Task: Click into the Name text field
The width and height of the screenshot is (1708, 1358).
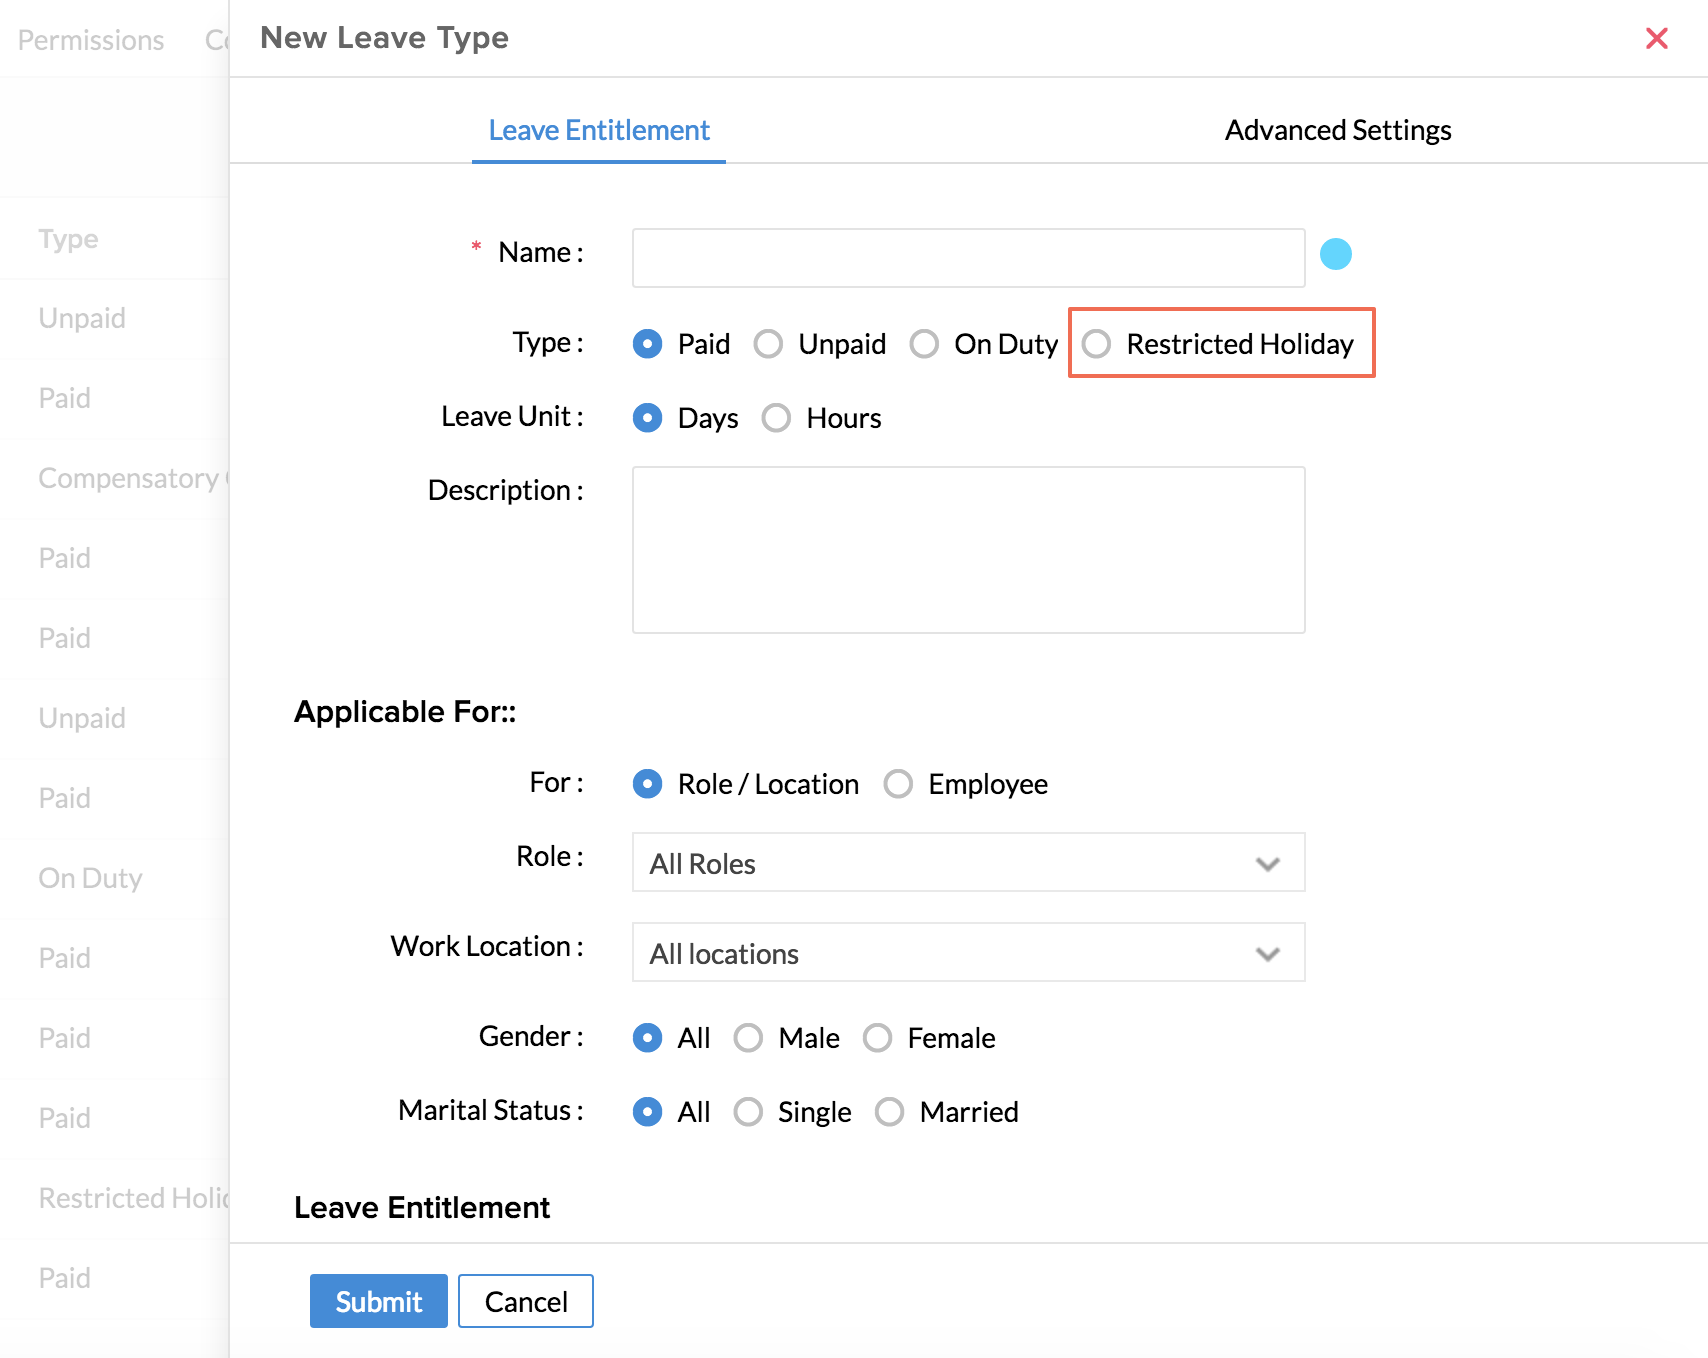Action: pos(967,258)
